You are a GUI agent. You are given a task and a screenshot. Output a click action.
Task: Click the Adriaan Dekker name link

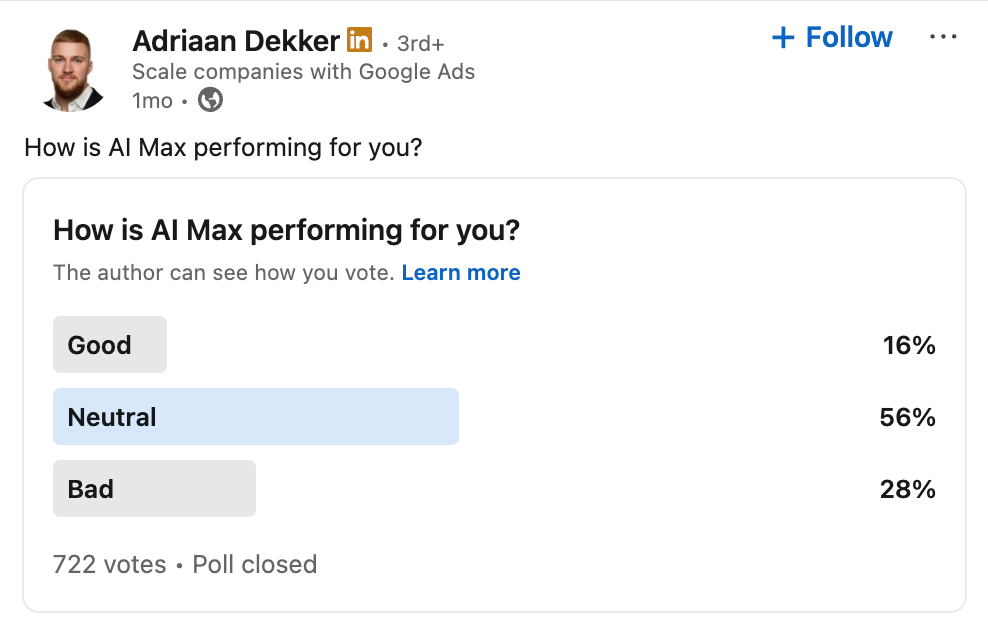(x=236, y=41)
